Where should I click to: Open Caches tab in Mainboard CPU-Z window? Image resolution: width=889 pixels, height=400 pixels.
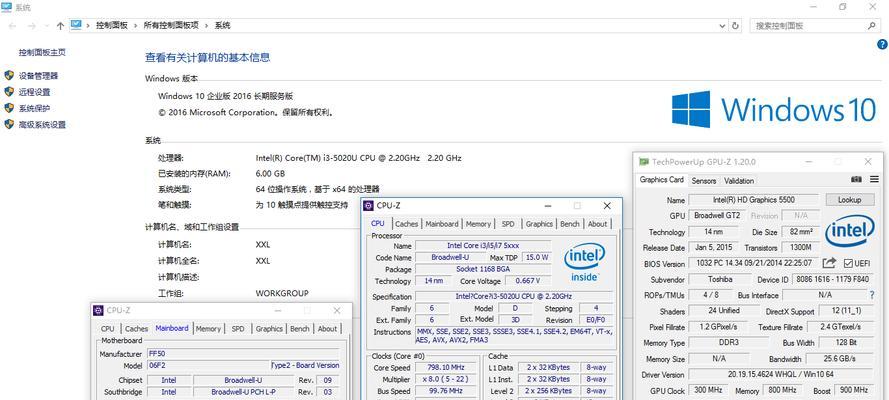point(137,329)
